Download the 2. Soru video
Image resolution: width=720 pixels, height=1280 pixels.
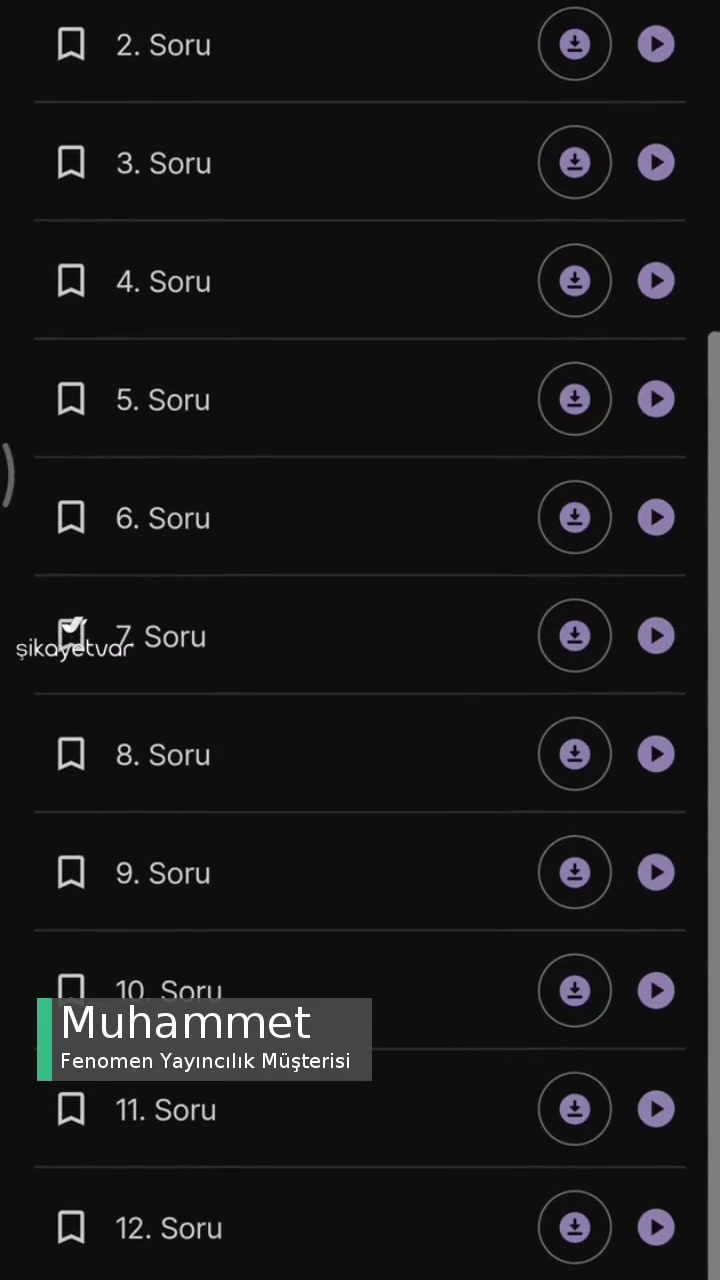click(574, 44)
